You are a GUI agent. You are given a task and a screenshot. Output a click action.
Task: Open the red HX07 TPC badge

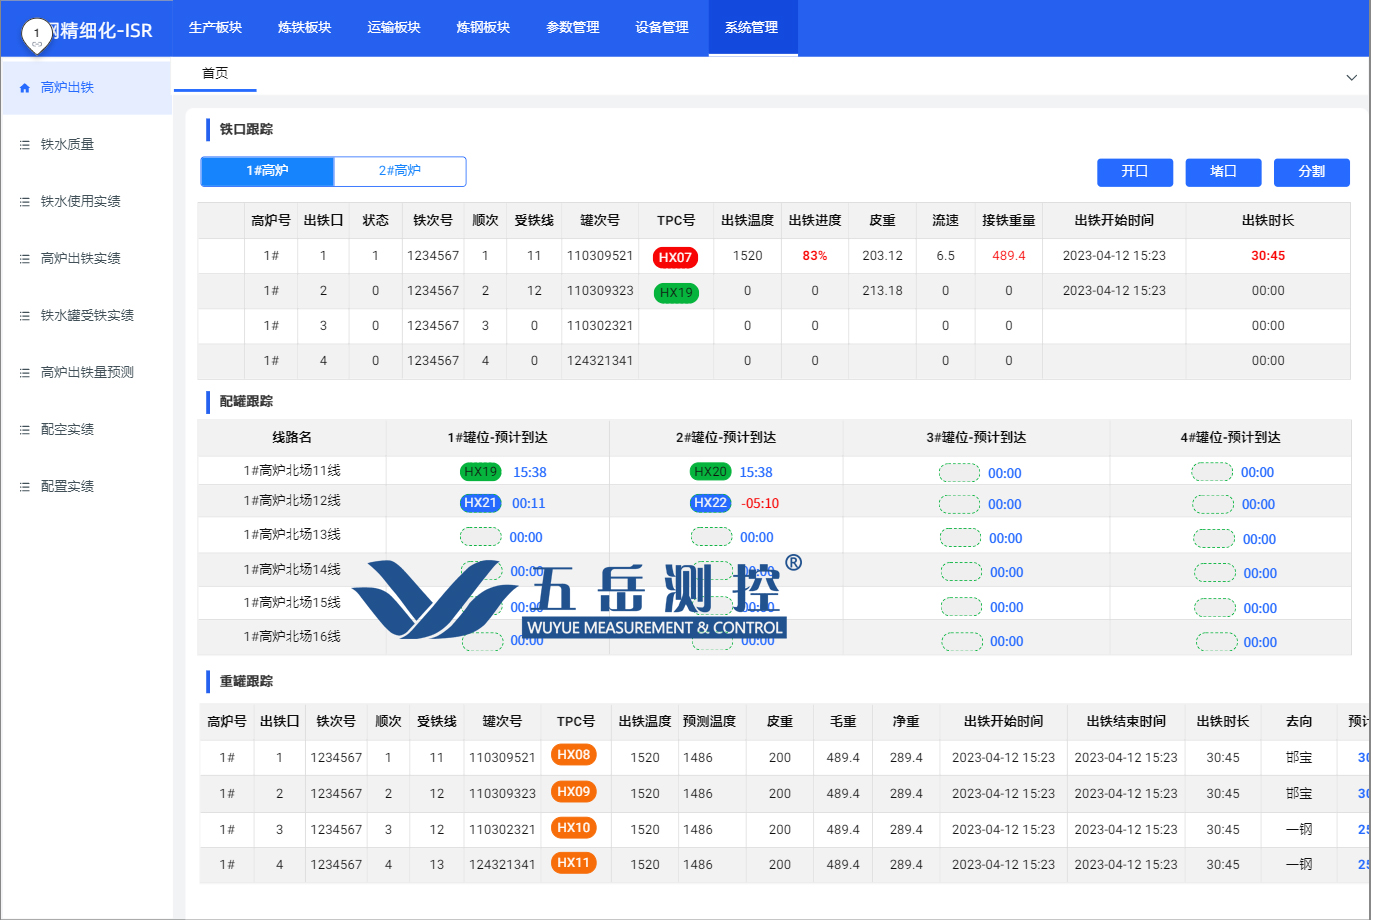[676, 257]
